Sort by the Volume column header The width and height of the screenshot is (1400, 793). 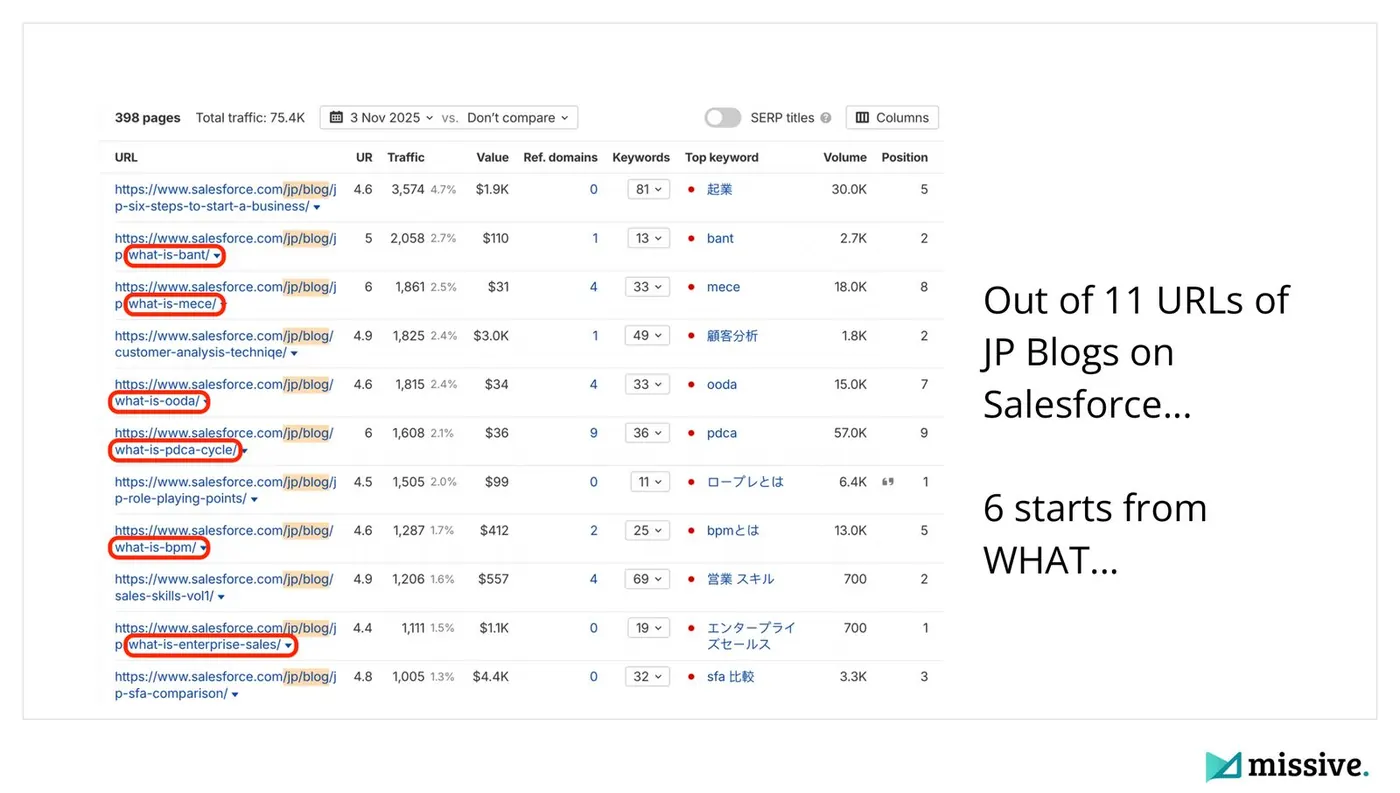click(x=845, y=157)
